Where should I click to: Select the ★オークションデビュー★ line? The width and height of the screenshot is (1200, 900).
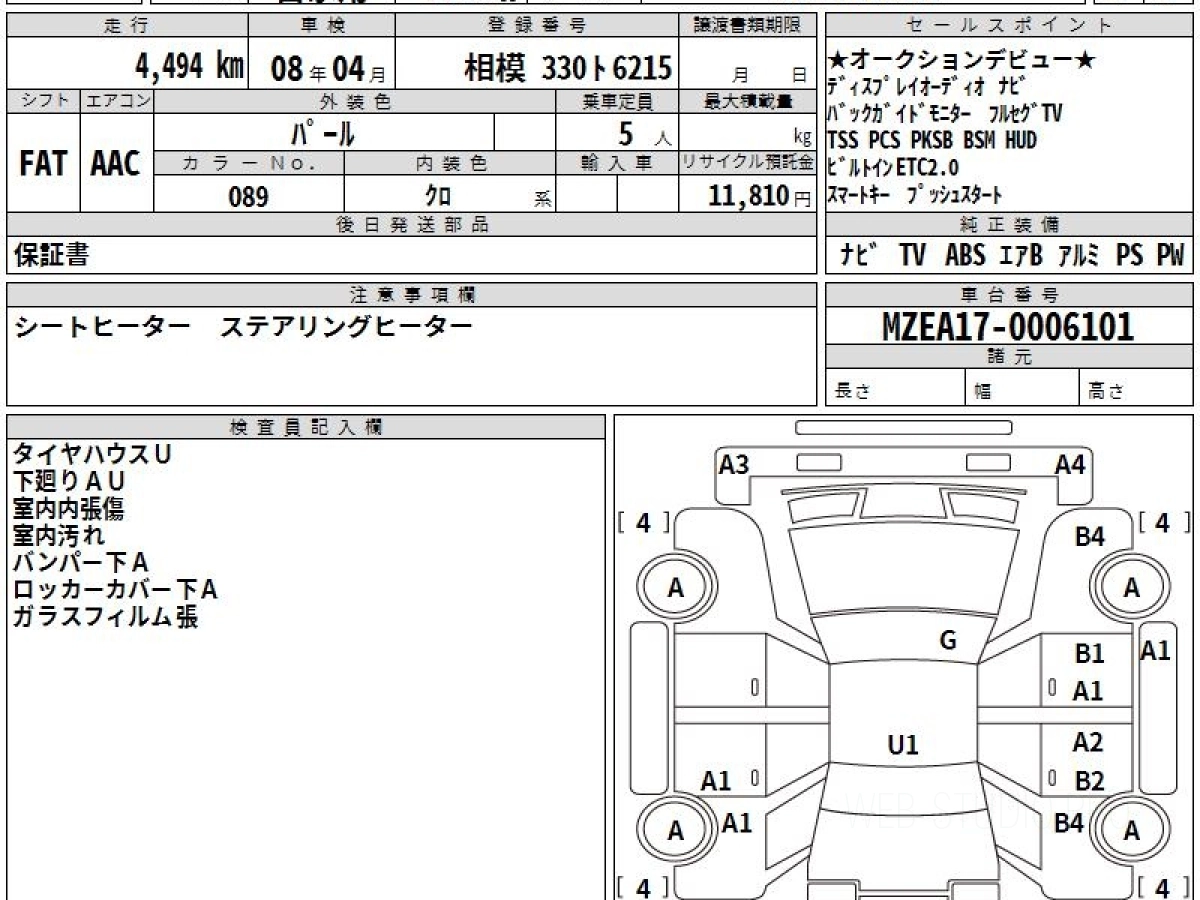[x=962, y=62]
